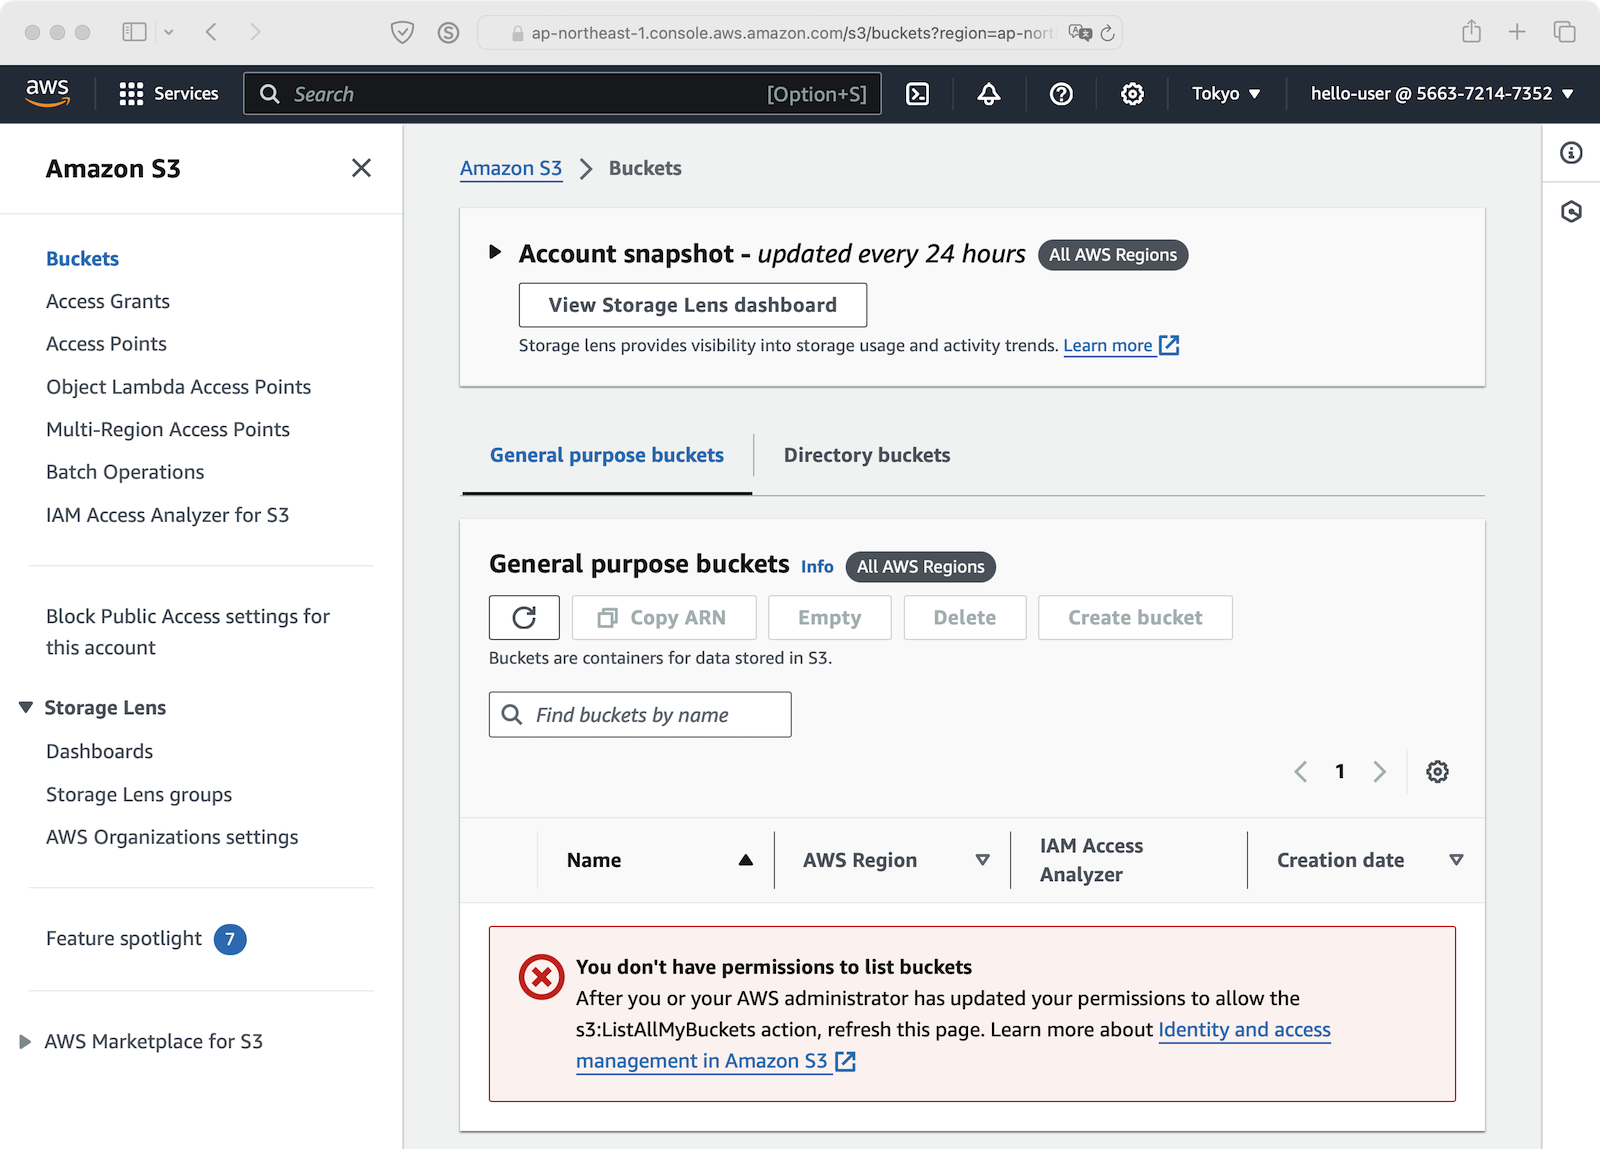Open IAM Access Analyzer for S3
The width and height of the screenshot is (1600, 1149).
click(167, 515)
